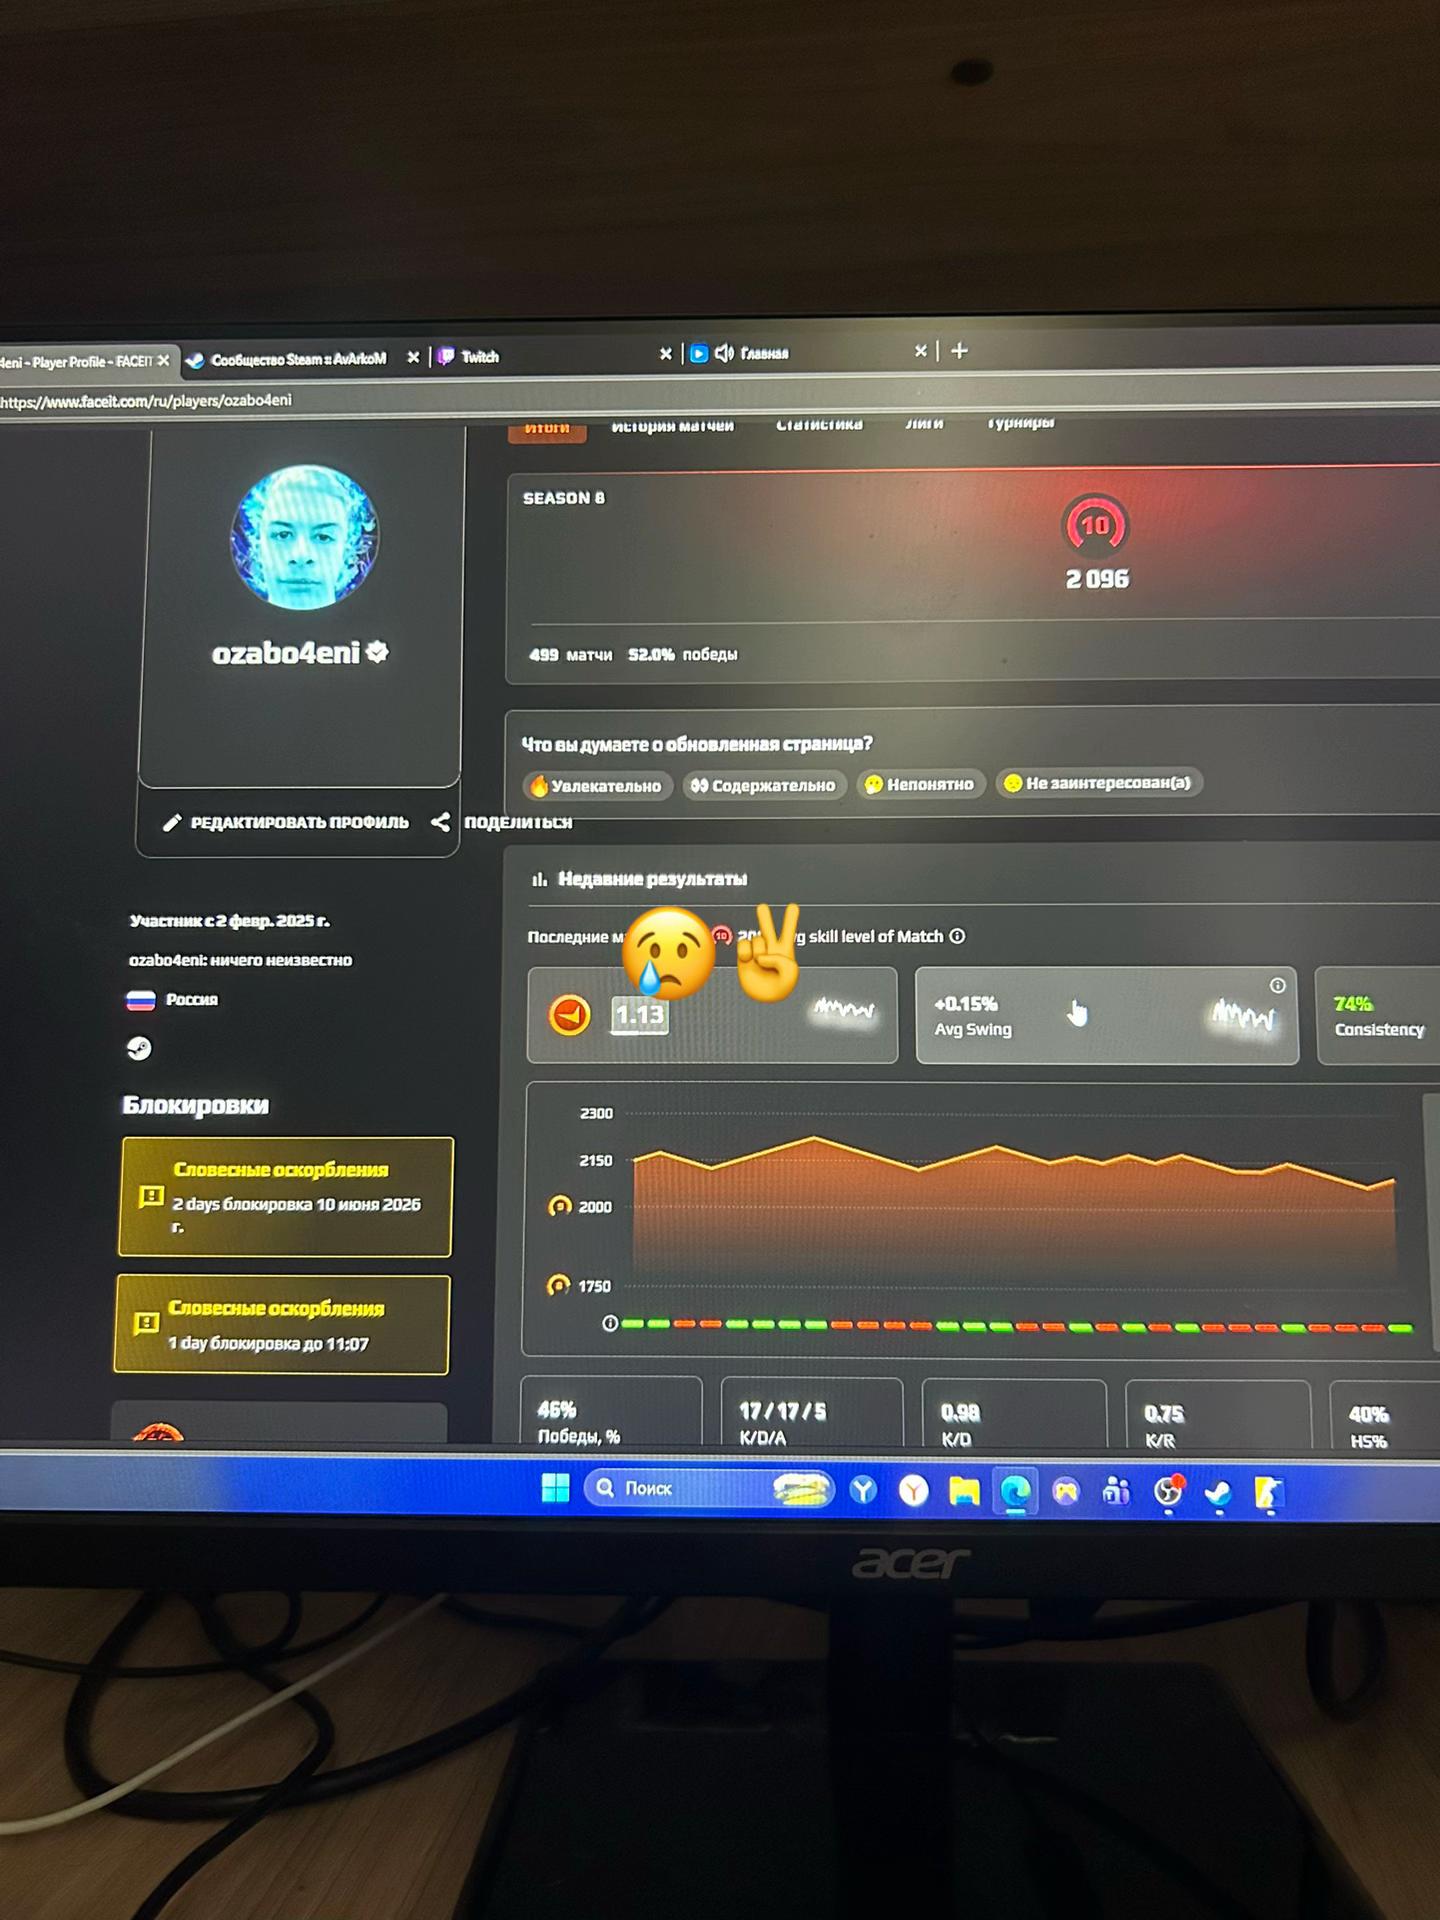1440x1920 pixels.
Task: Launch Counter-Strike from the taskbar
Action: click(x=1269, y=1494)
